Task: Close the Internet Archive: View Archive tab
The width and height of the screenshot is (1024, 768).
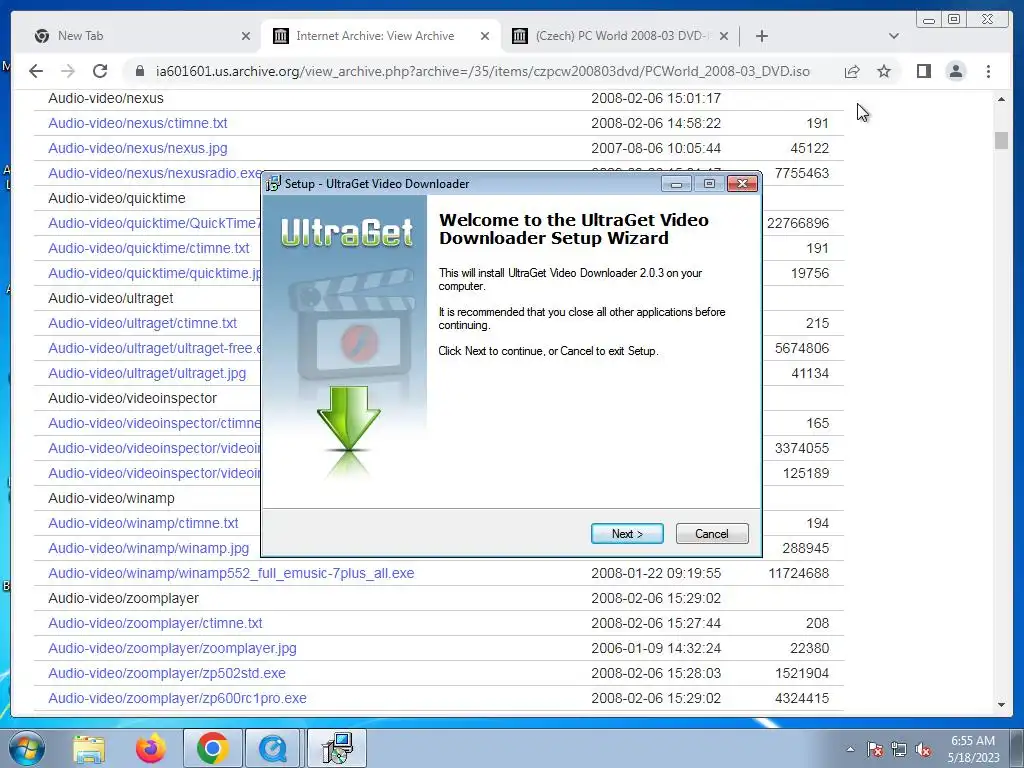Action: click(485, 36)
